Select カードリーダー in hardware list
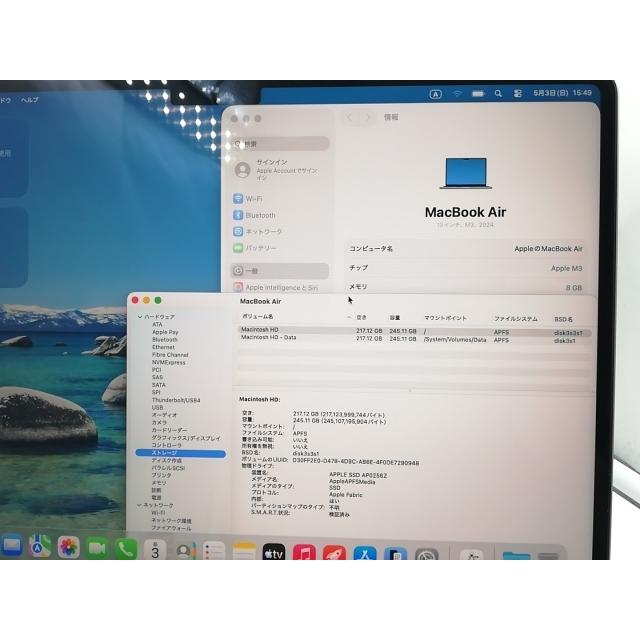Viewport: 640px width, 640px height. click(x=169, y=430)
